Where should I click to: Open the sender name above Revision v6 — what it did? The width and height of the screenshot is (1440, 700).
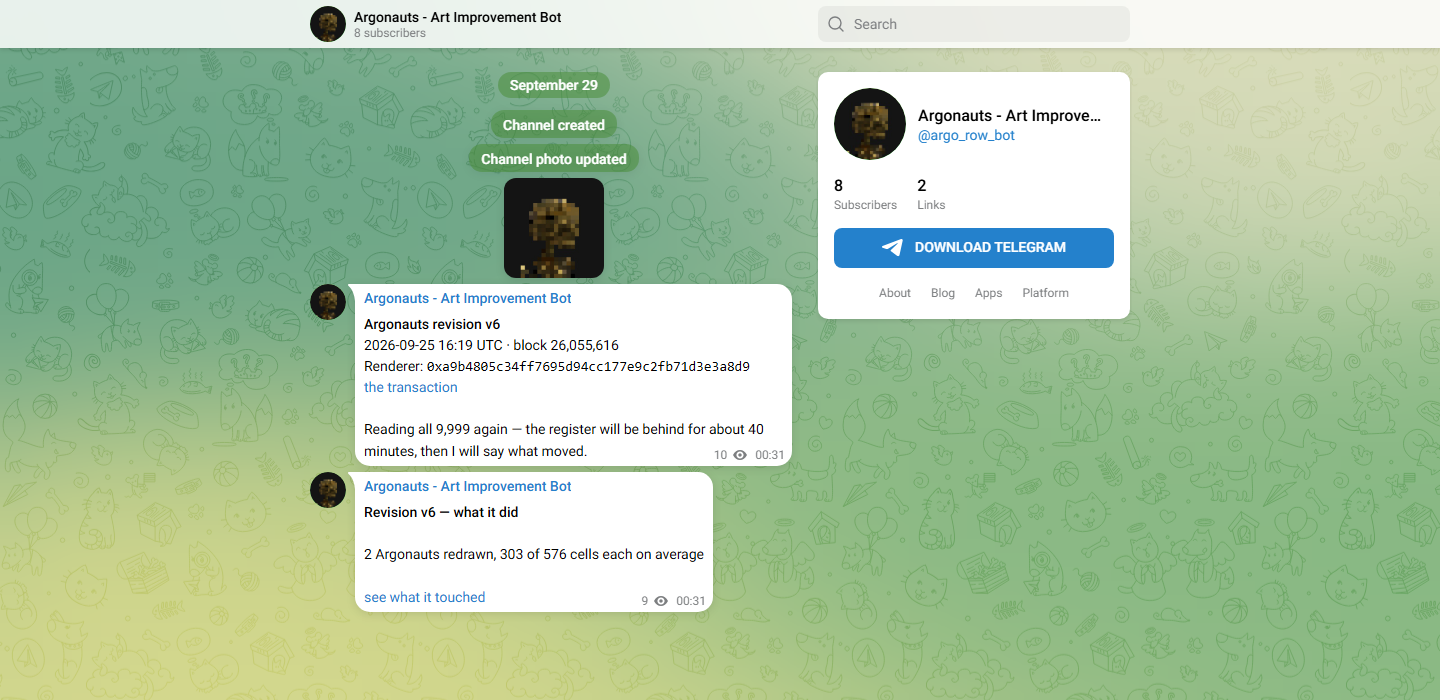point(468,486)
